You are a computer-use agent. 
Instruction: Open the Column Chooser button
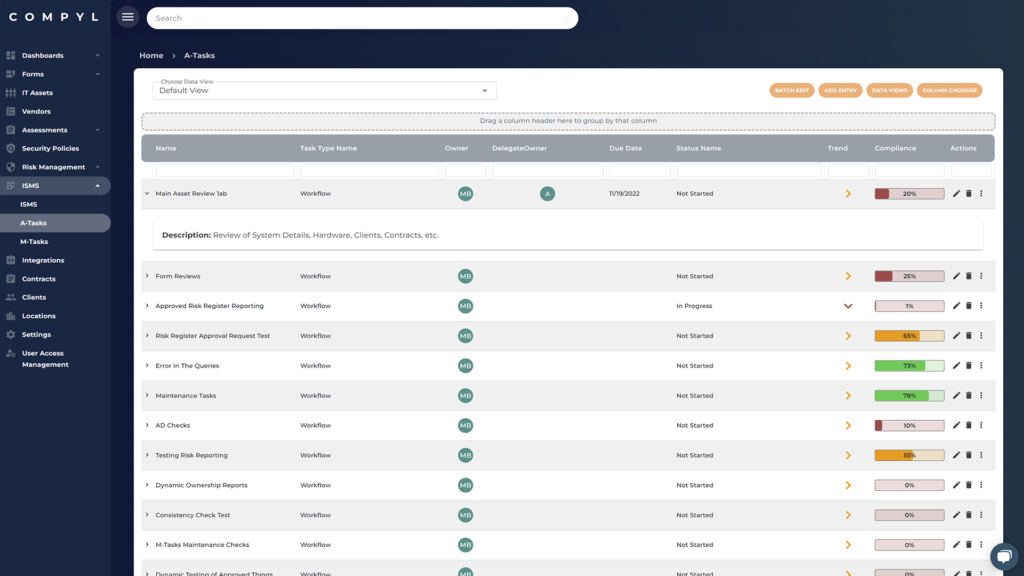(949, 90)
